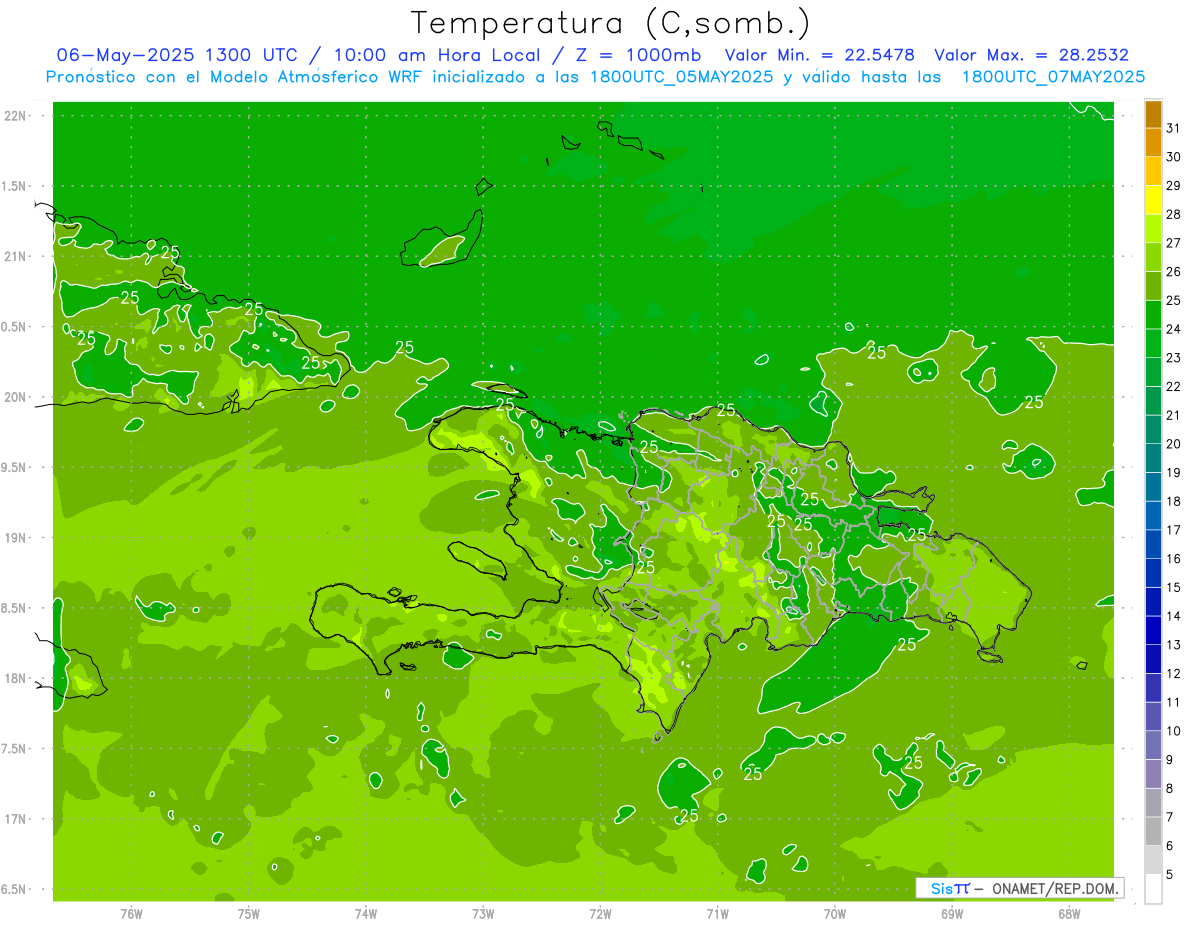Image resolution: width=1200 pixels, height=927 pixels.
Task: Select the dark orange legend swatch above 31
Action: tap(1153, 114)
